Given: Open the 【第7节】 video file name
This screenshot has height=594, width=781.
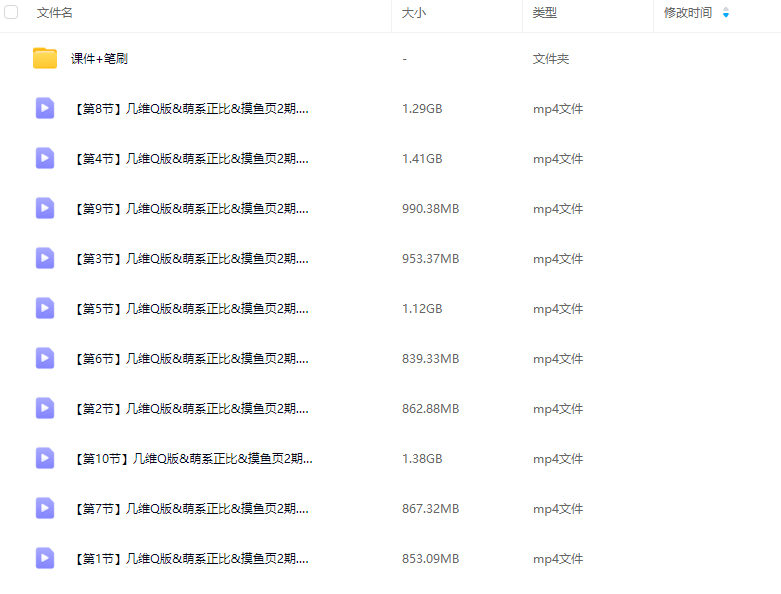Looking at the screenshot, I should [x=190, y=509].
